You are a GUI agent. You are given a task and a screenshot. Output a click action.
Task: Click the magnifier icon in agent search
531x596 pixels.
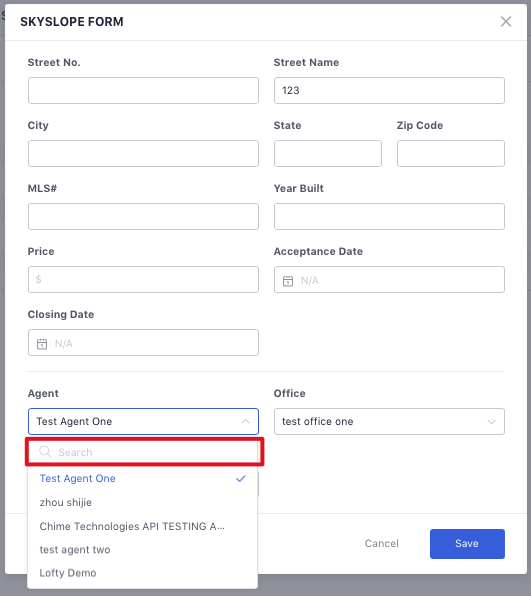point(45,452)
